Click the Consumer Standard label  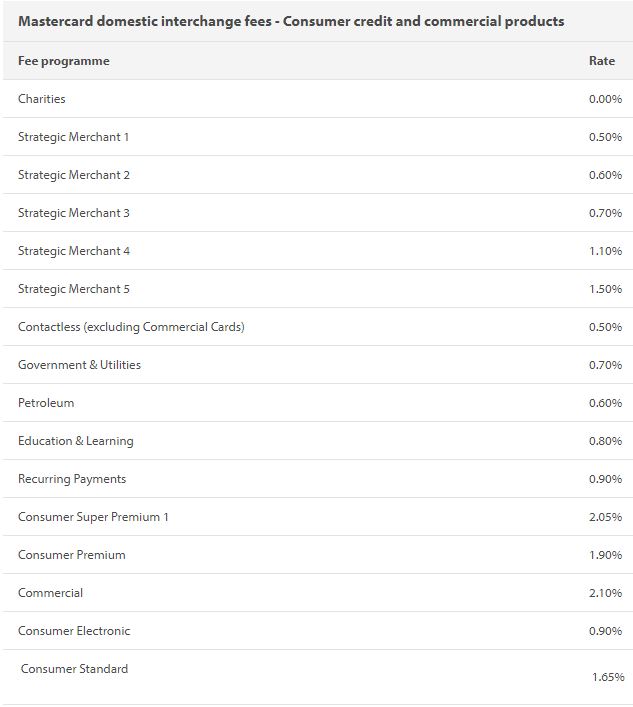pyautogui.click(x=74, y=669)
